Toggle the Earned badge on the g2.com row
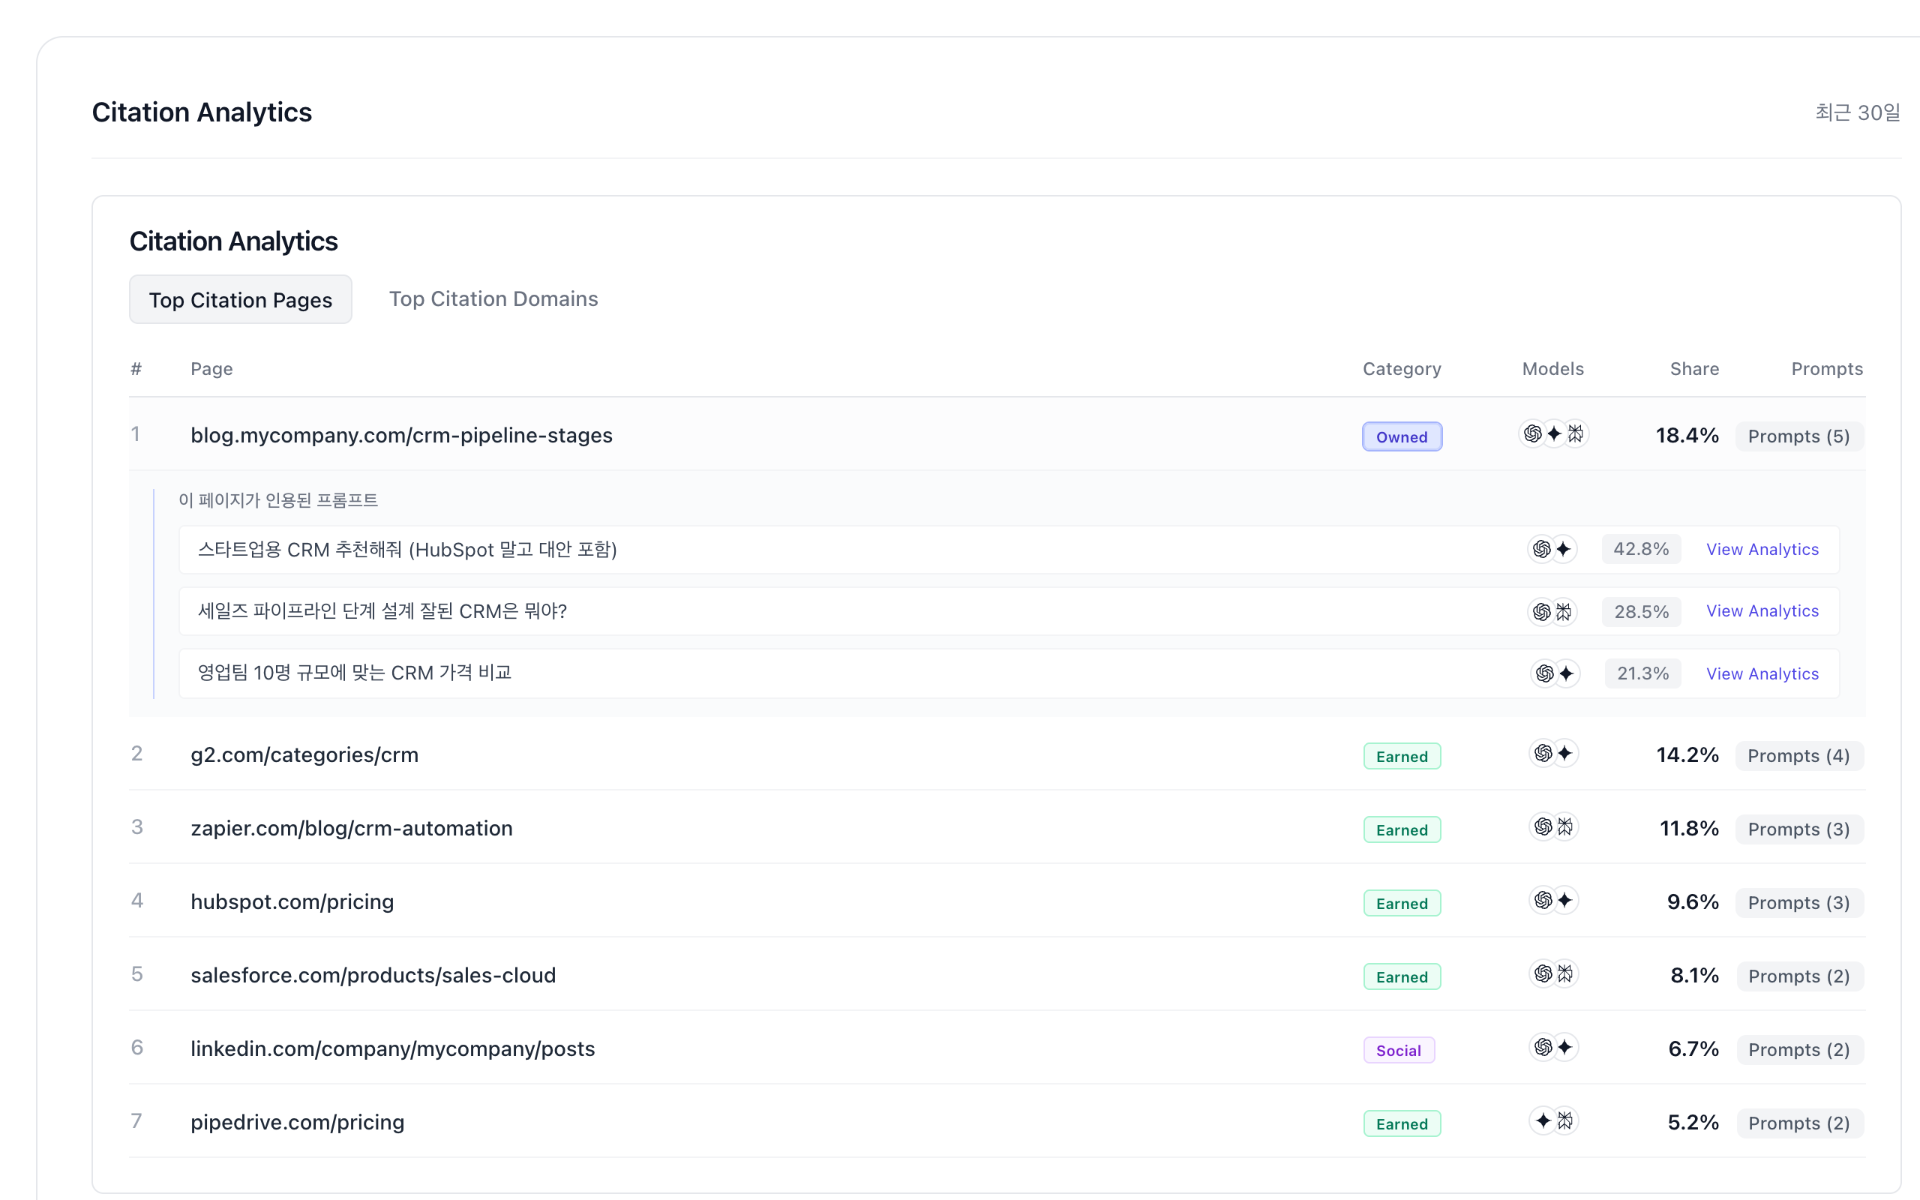1920x1200 pixels. 1401,756
